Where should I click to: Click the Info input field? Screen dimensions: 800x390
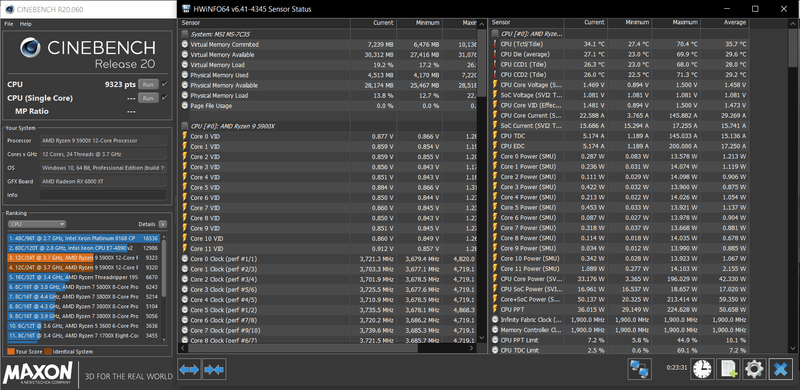pyautogui.click(x=103, y=195)
